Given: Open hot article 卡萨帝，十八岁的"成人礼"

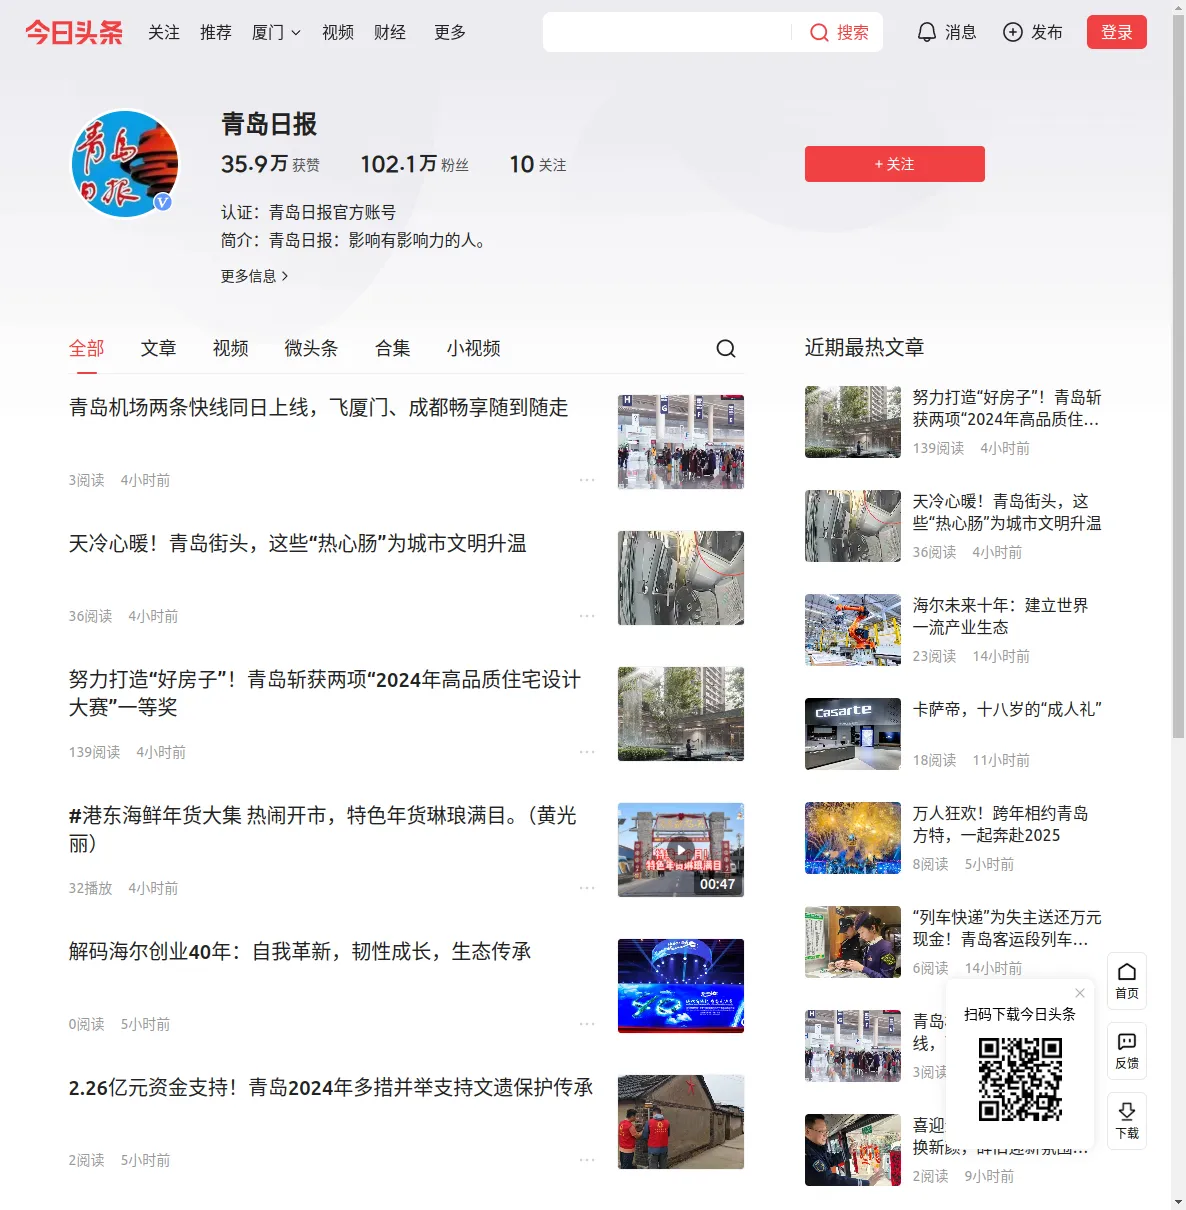Looking at the screenshot, I should pos(1007,710).
